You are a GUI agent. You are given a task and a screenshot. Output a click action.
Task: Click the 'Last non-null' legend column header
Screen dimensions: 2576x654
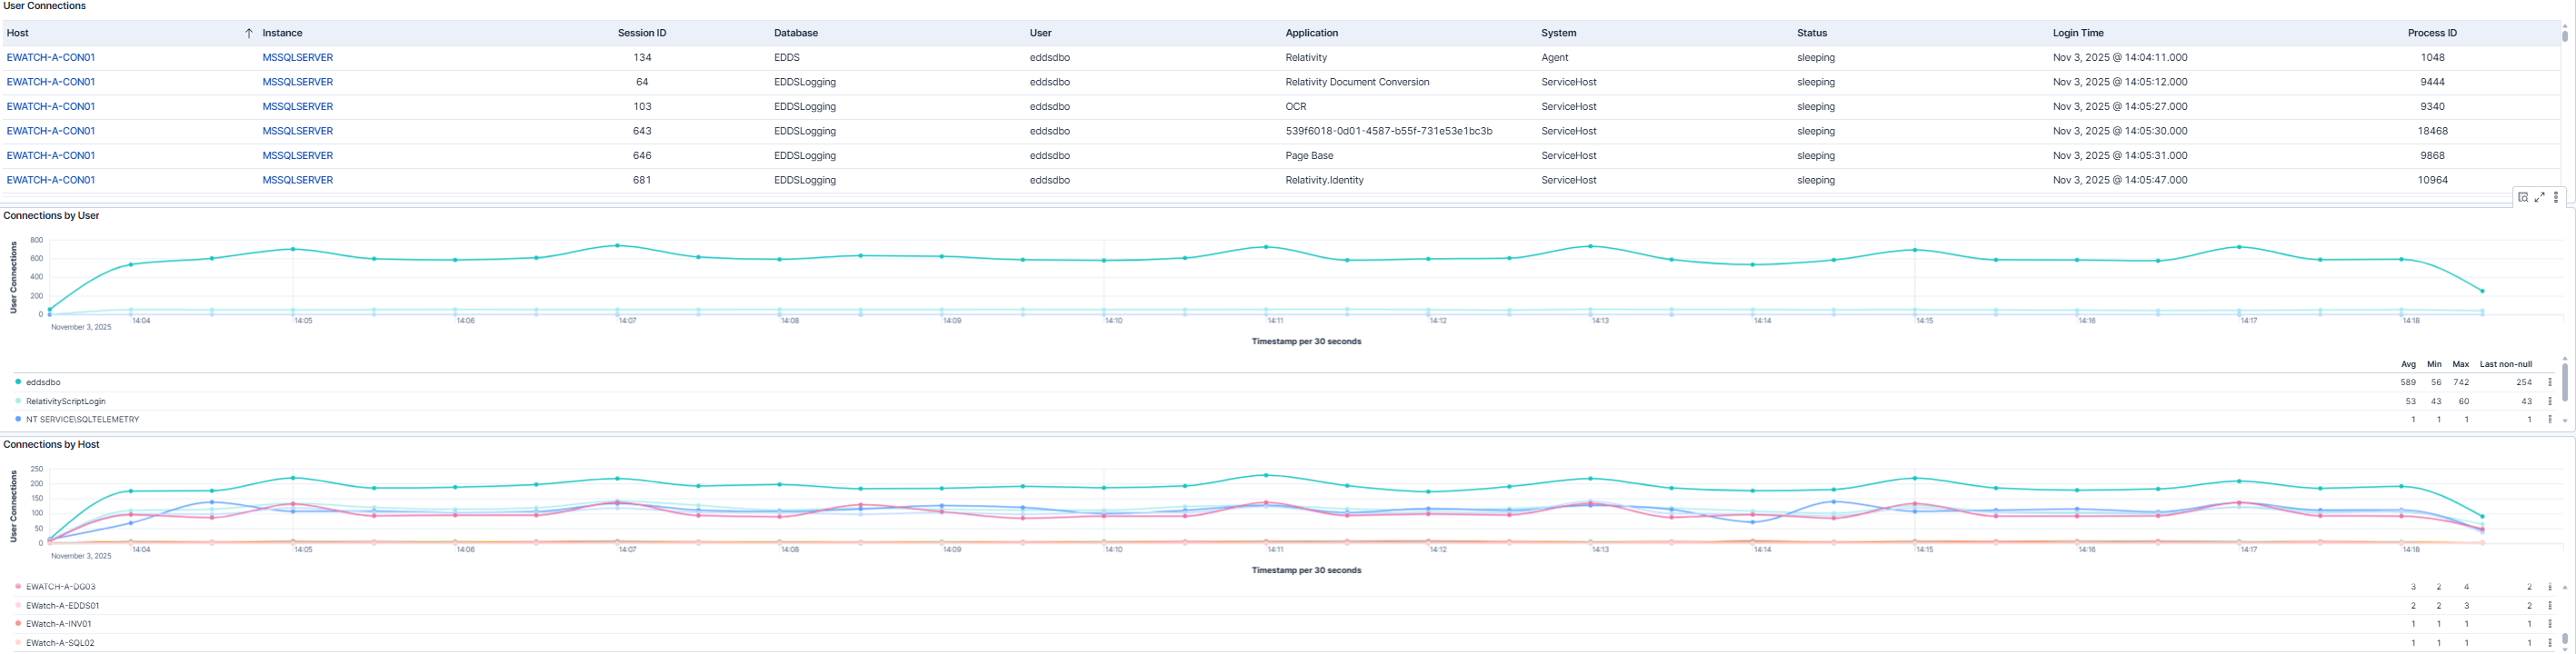coord(2506,364)
